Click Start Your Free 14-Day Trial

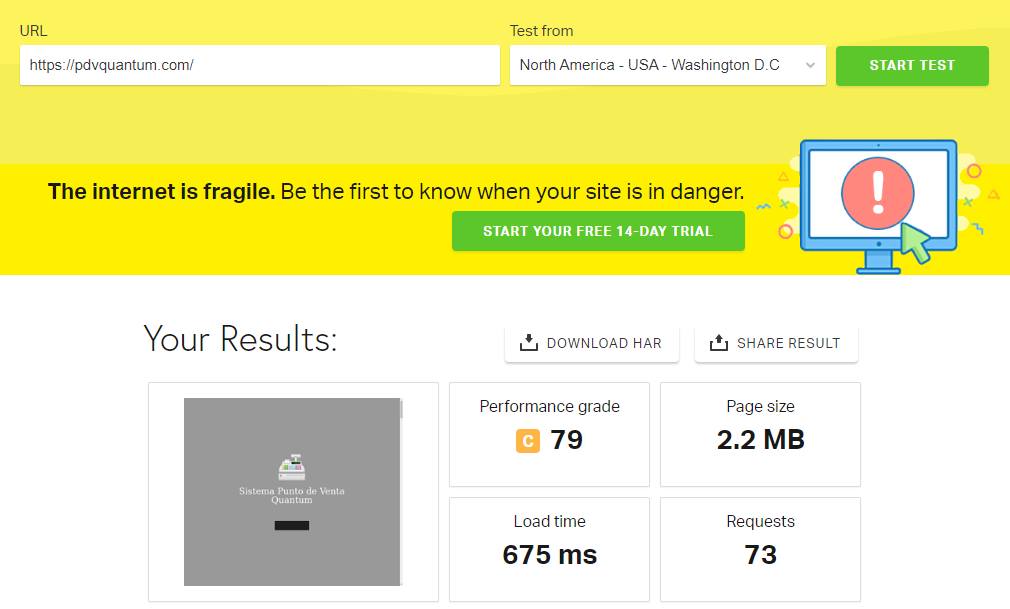pyautogui.click(x=598, y=231)
